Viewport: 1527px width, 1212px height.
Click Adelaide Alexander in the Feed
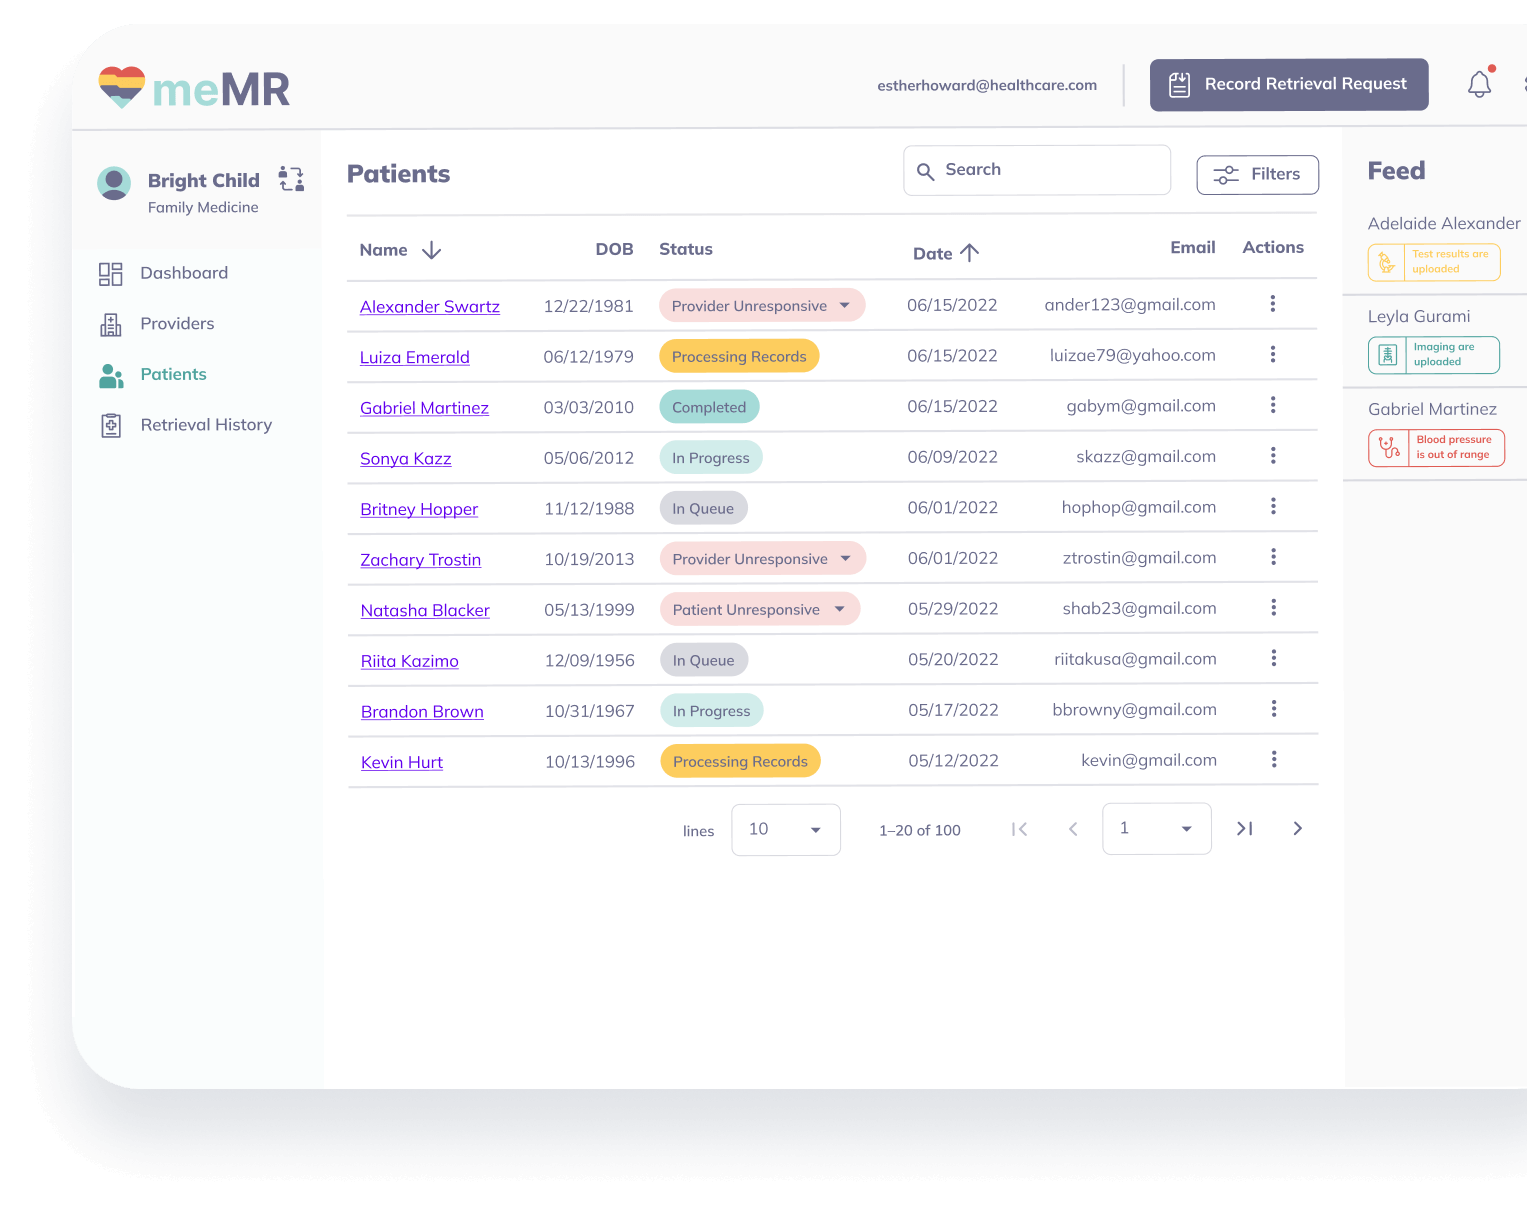point(1444,224)
